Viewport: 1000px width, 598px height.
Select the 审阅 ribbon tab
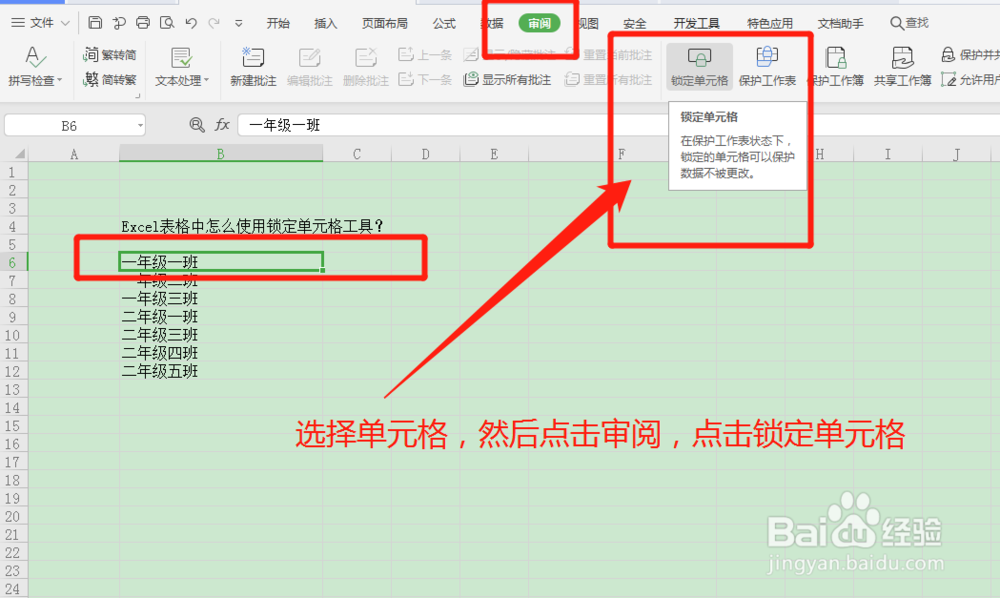point(540,24)
